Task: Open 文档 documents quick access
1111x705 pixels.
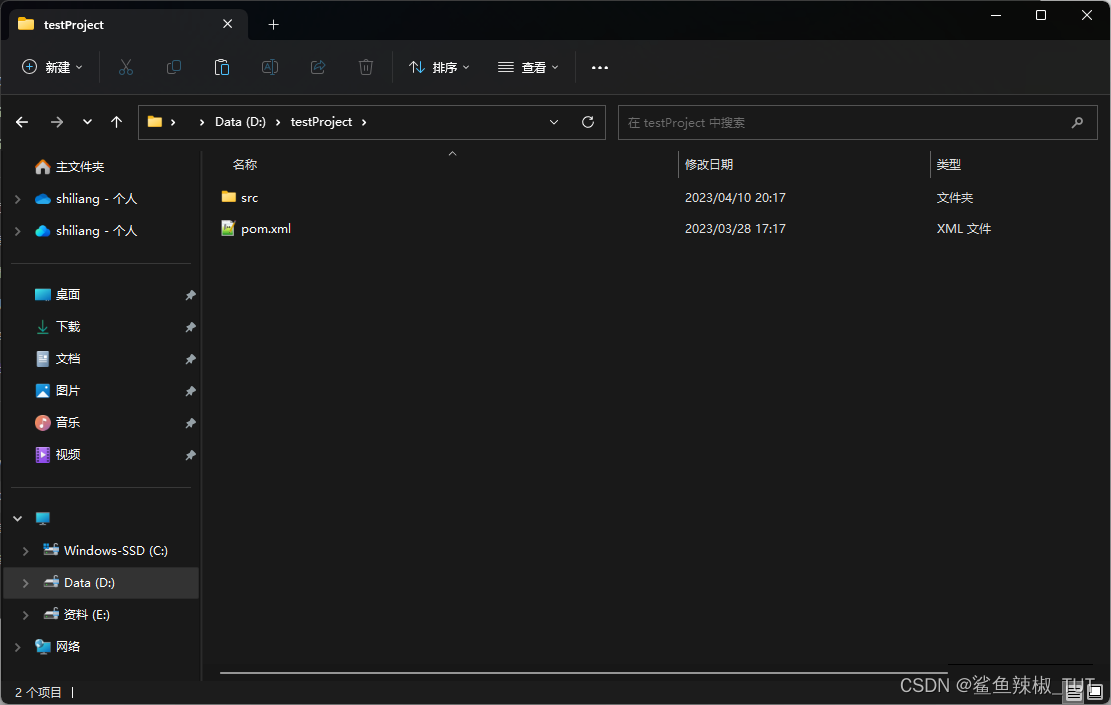Action: 57,359
